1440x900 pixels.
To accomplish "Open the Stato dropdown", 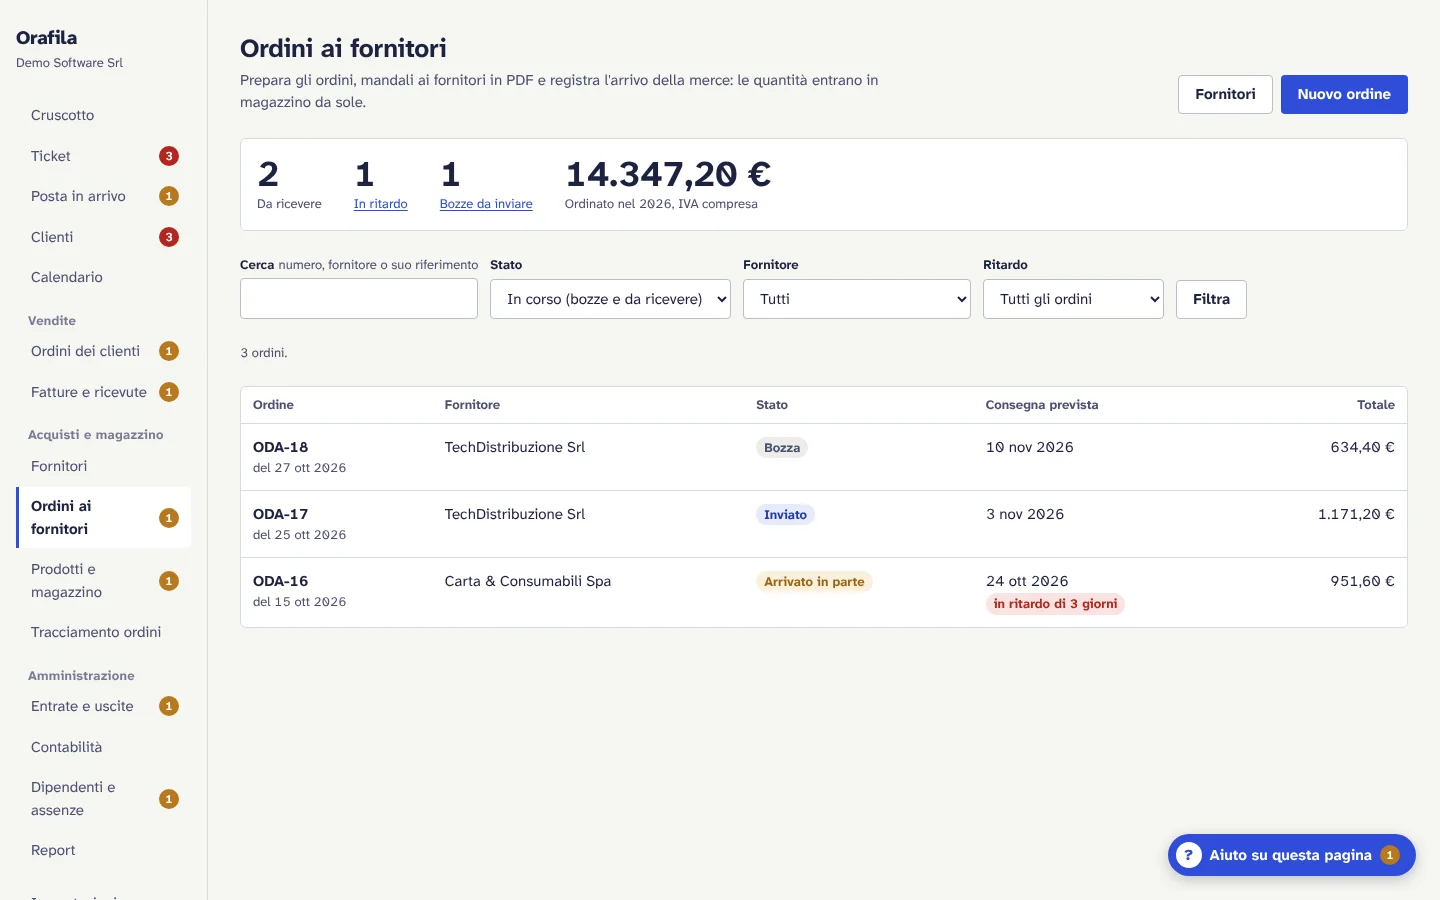I will click(x=610, y=299).
